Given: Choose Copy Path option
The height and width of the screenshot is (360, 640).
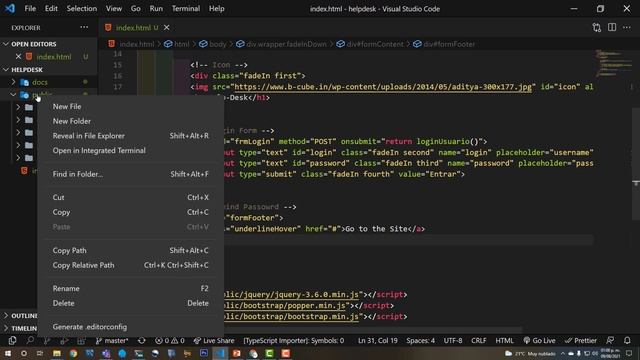Looking at the screenshot, I should [131, 250].
